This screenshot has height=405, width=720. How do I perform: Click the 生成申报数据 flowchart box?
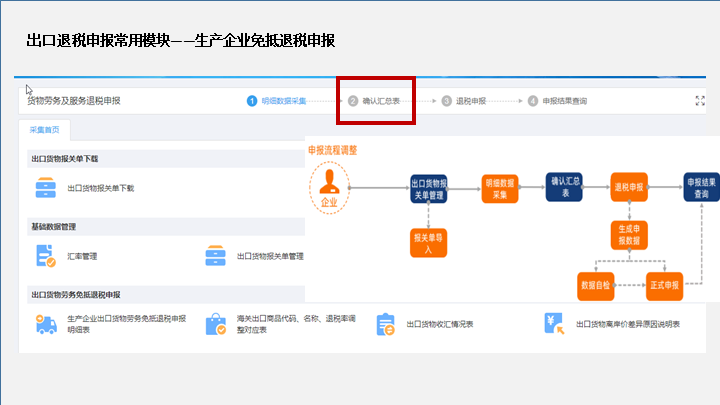click(629, 235)
